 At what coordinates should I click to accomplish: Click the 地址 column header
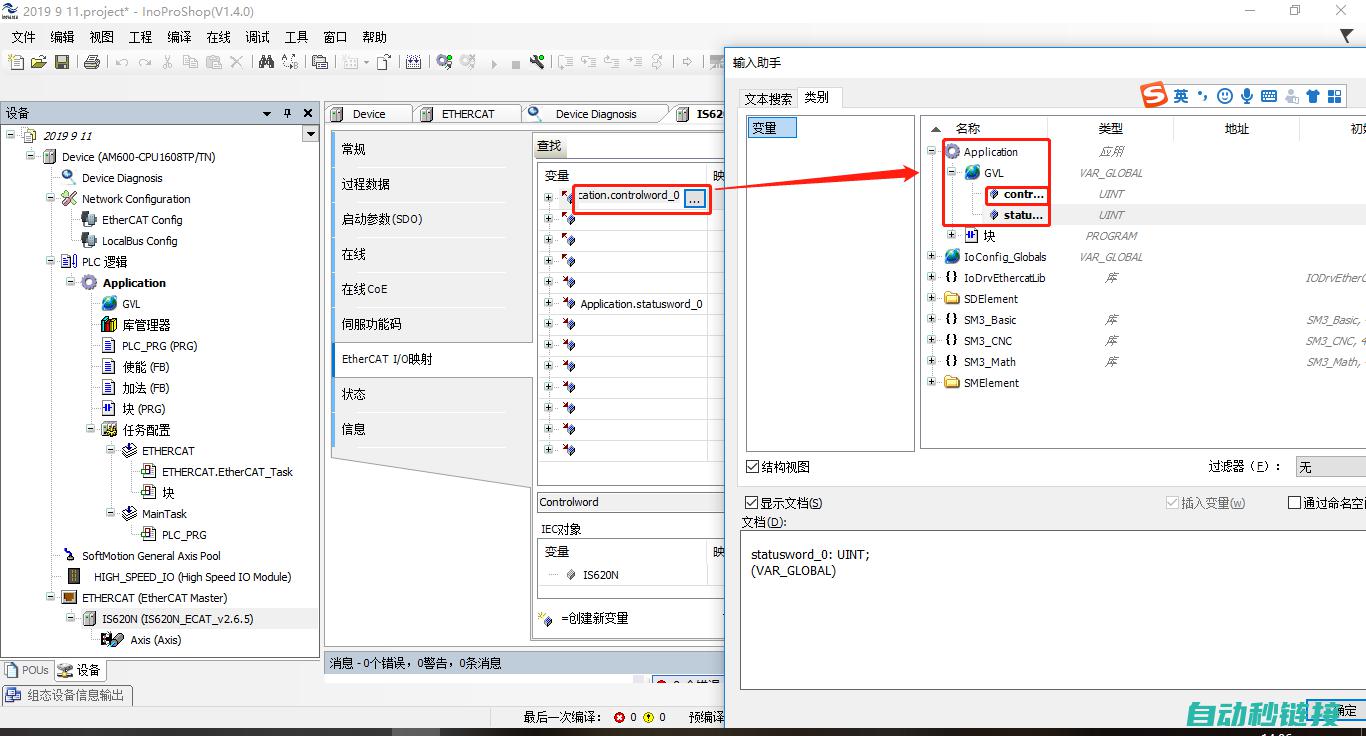(x=1237, y=128)
